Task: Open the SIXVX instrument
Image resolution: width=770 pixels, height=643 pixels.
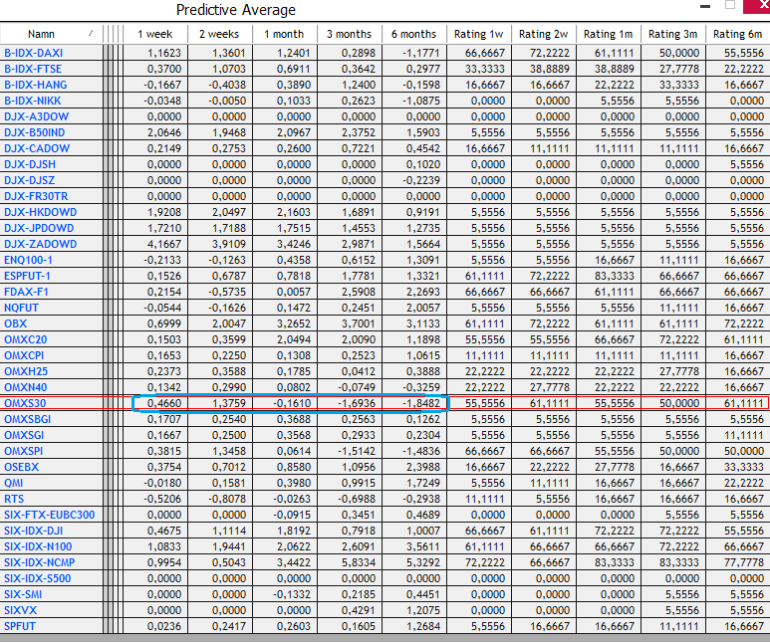Action: pyautogui.click(x=21, y=610)
